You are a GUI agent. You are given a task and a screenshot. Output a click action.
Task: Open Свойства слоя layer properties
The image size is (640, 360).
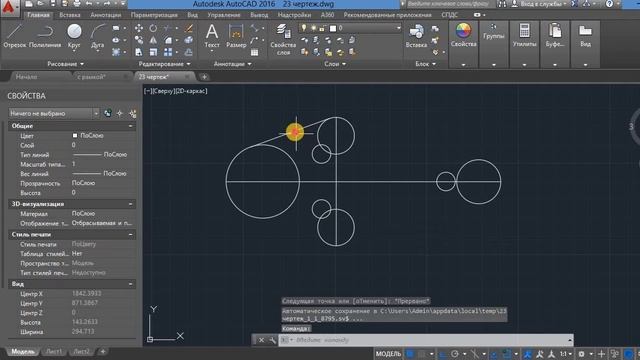[x=283, y=39]
